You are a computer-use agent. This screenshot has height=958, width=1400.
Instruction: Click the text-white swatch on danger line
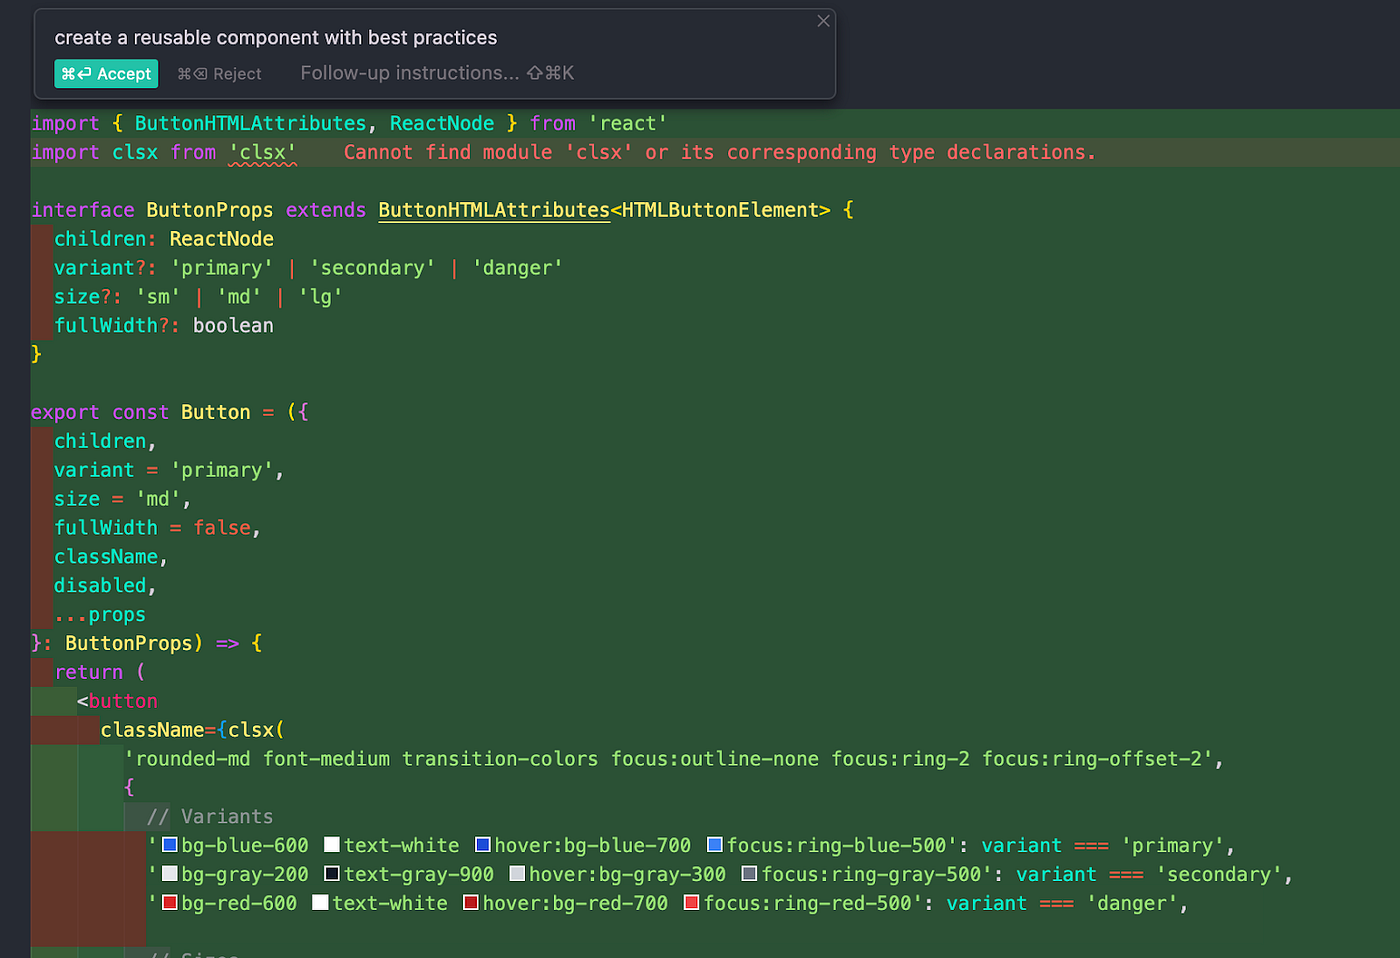pyautogui.click(x=320, y=903)
